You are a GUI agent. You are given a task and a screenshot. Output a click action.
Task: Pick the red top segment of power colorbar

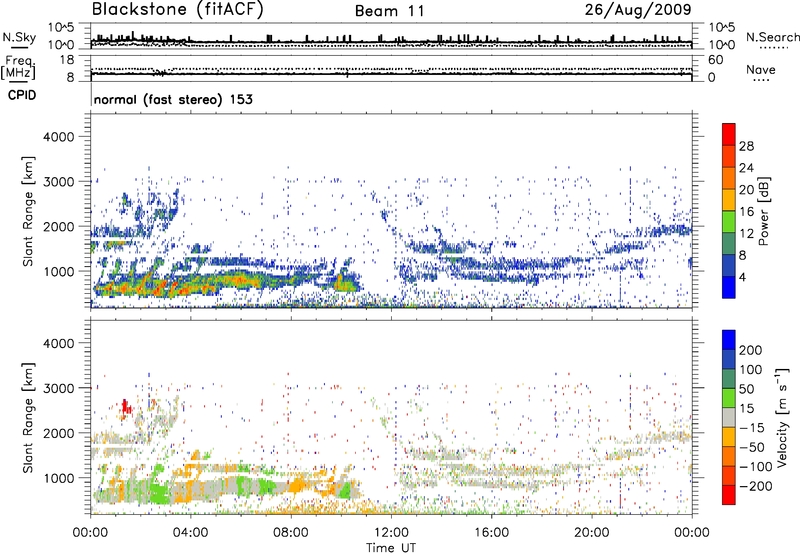pyautogui.click(x=729, y=135)
